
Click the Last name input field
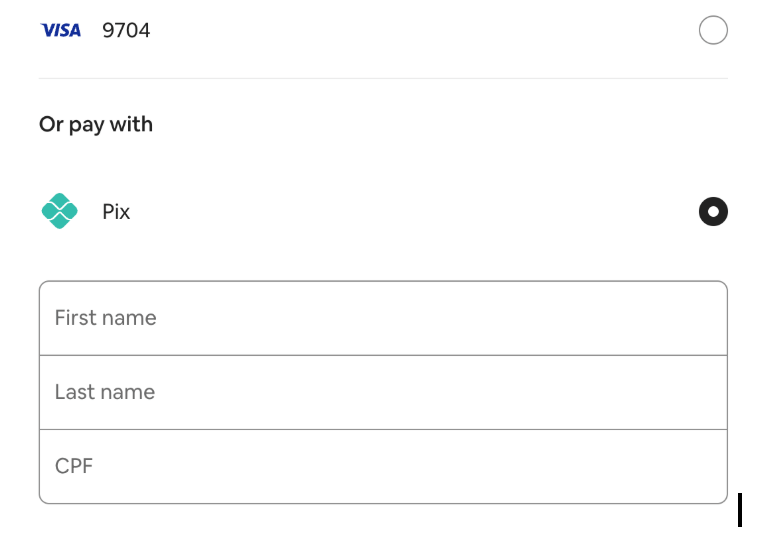coord(383,392)
